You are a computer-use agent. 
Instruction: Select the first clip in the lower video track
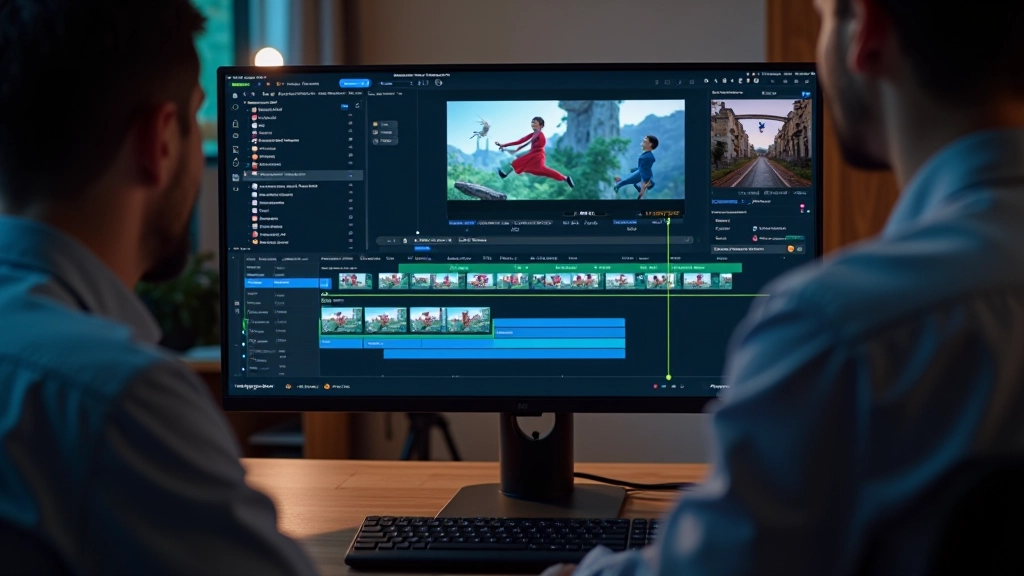tap(342, 320)
